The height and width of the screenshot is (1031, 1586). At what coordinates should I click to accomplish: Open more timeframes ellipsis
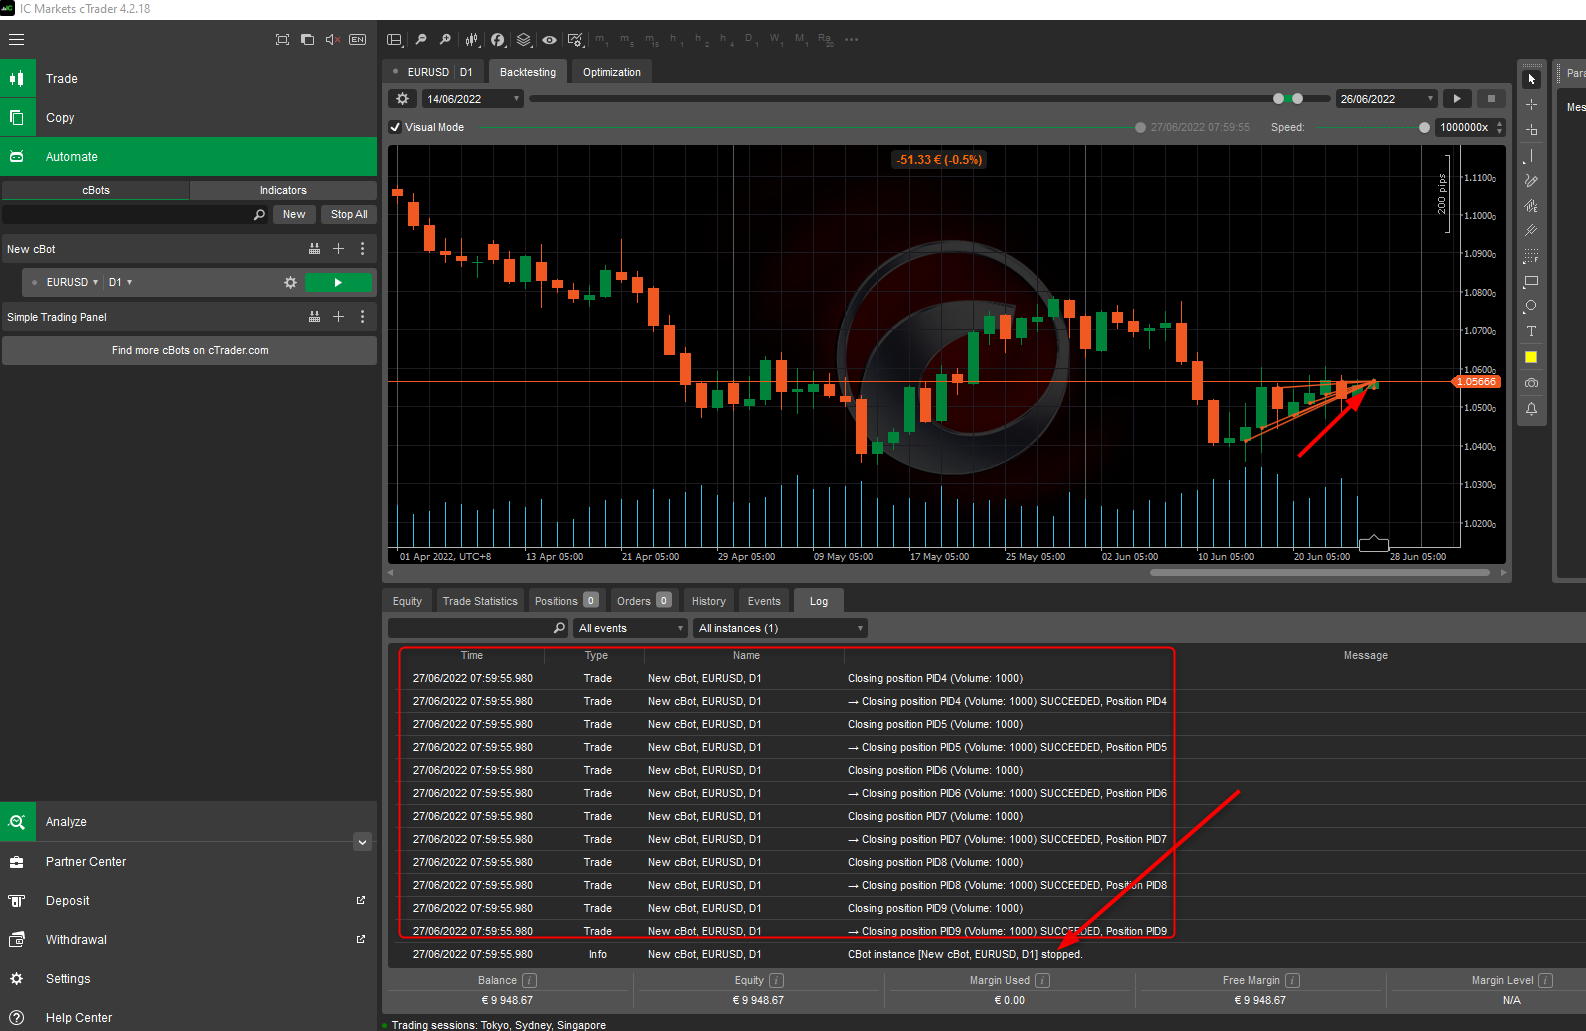851,40
